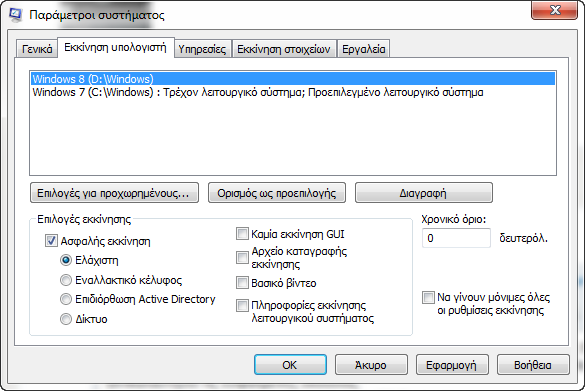Click the system configuration icon in title bar

(15, 15)
